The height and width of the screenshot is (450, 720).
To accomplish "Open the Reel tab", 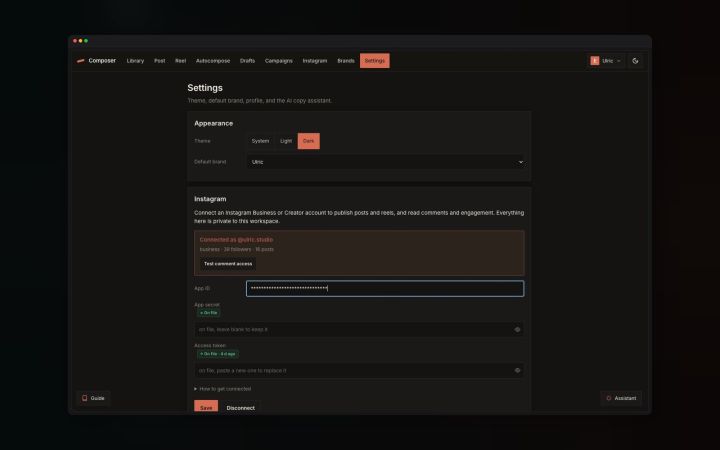I will tap(180, 61).
